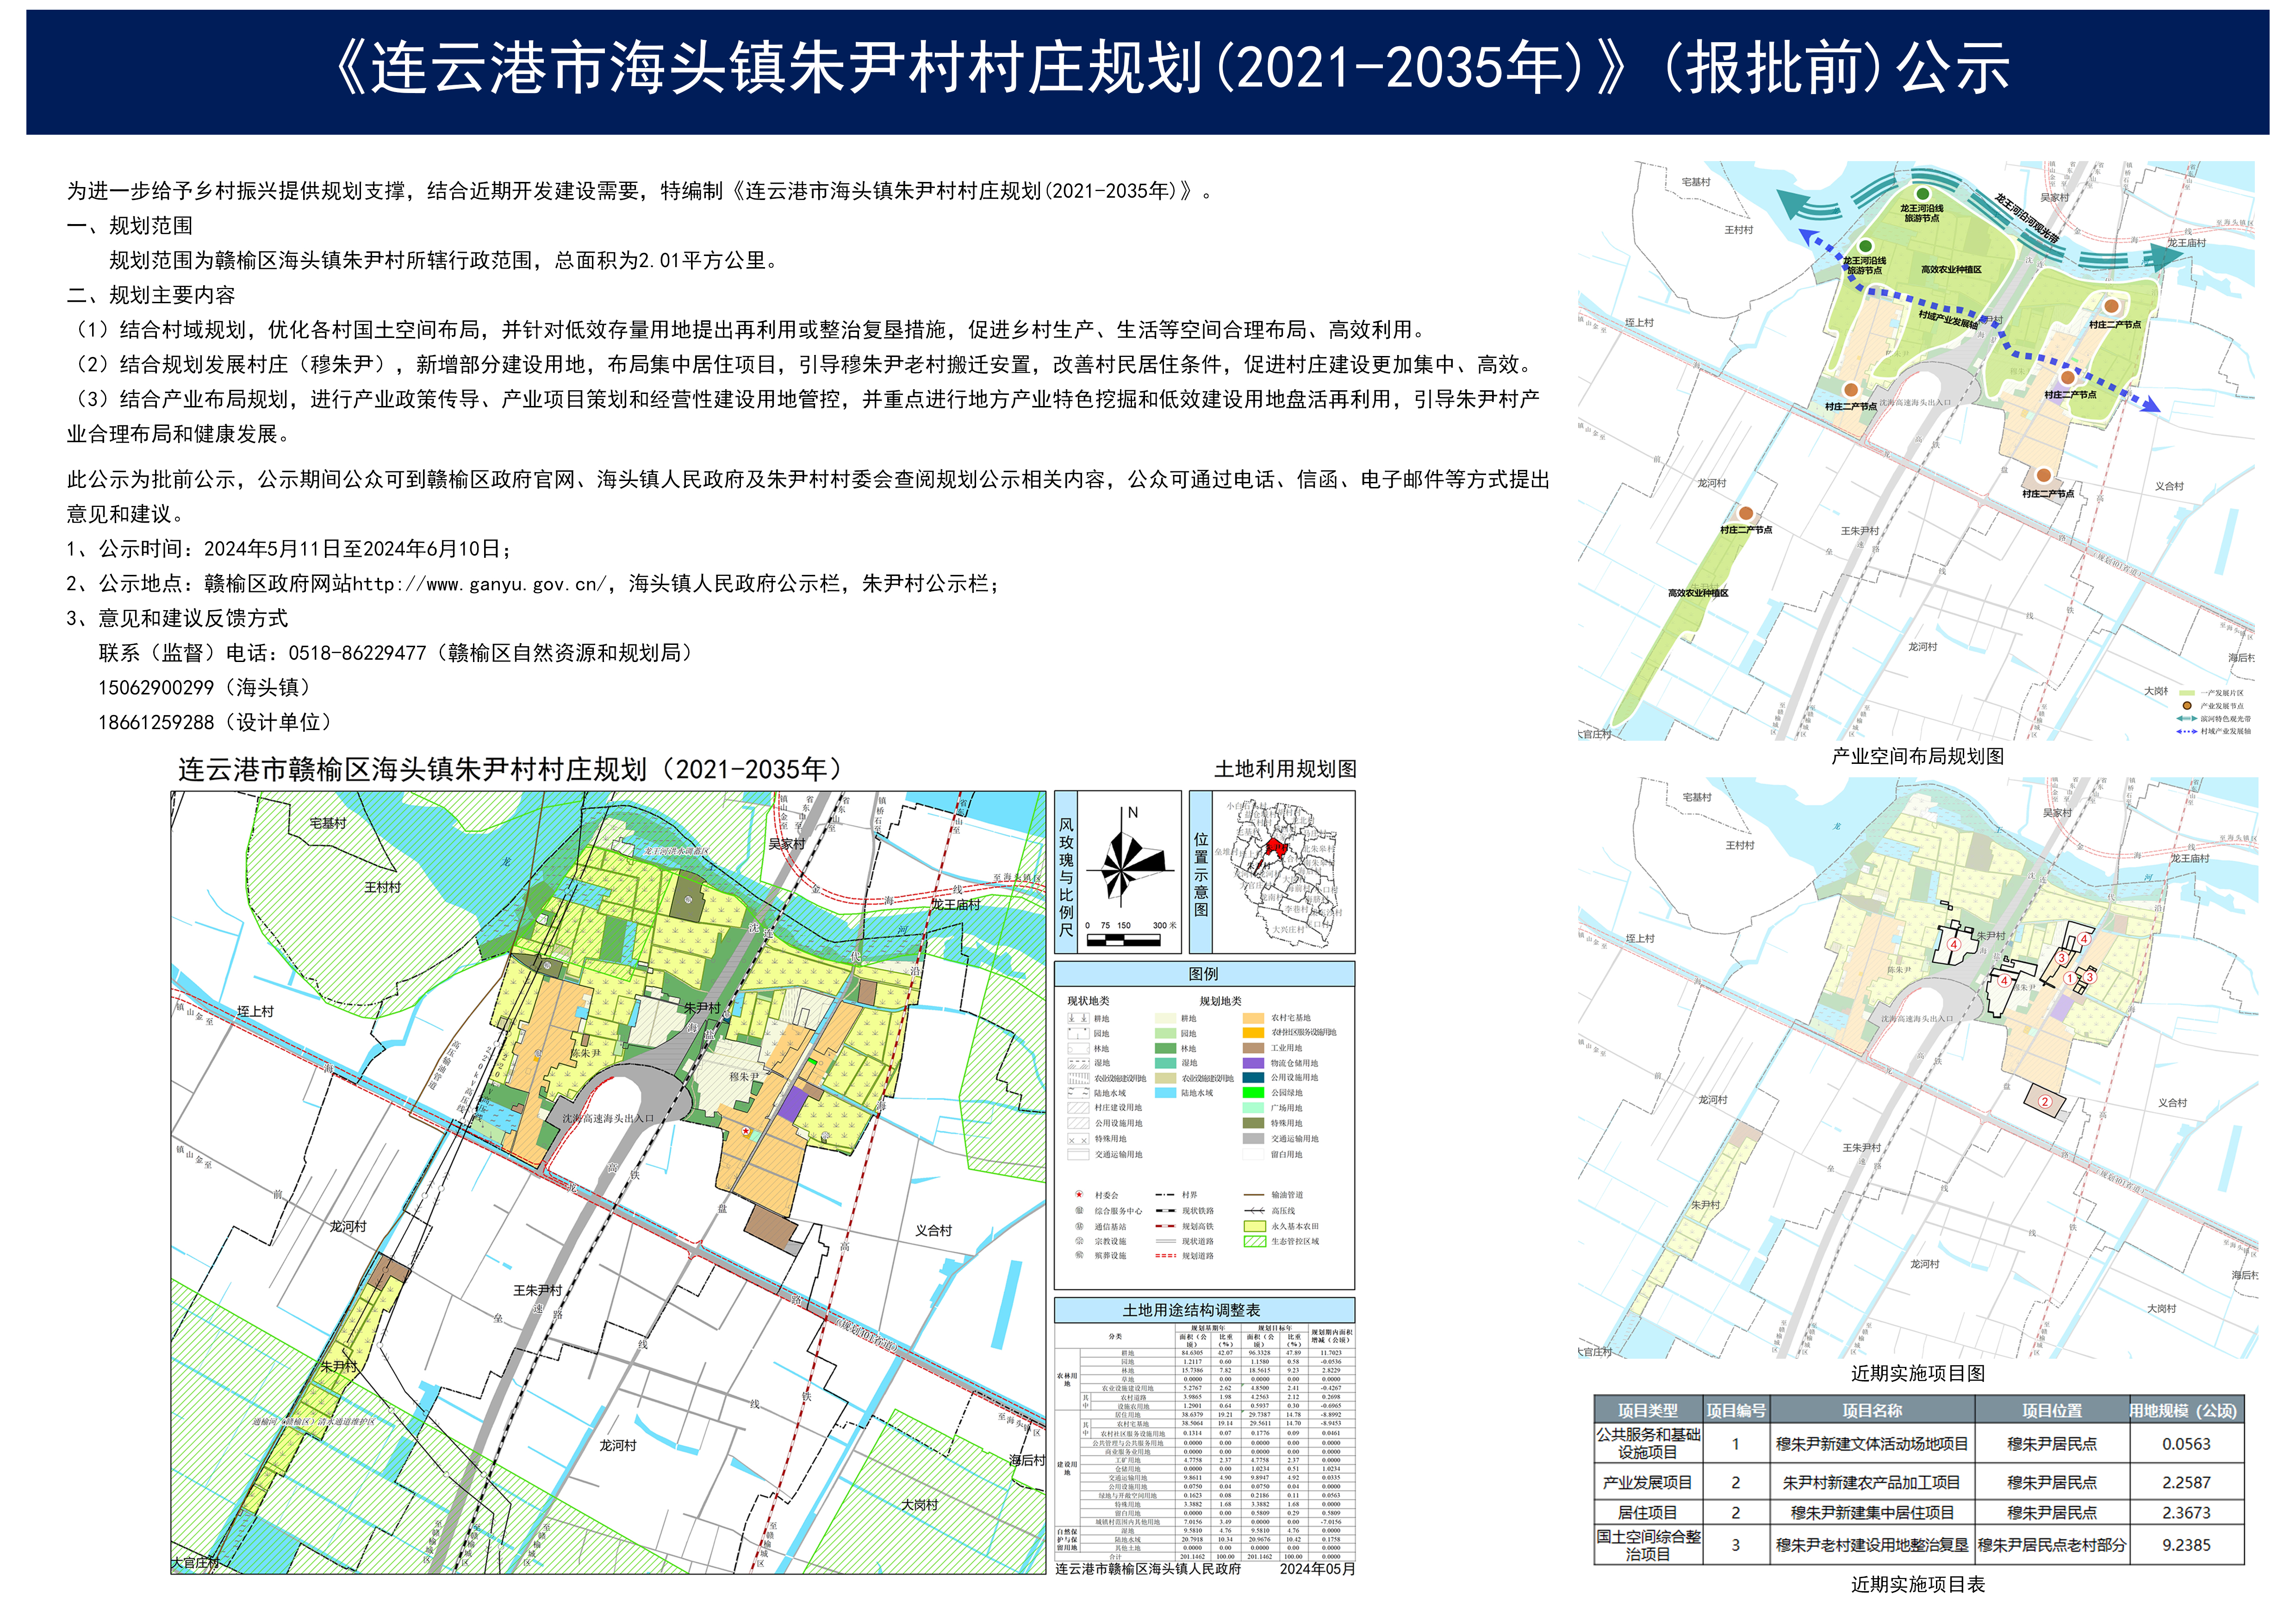The height and width of the screenshot is (1624, 2296).
Task: Click the 国土空间综合整治项目 type cell
Action: click(1648, 1545)
